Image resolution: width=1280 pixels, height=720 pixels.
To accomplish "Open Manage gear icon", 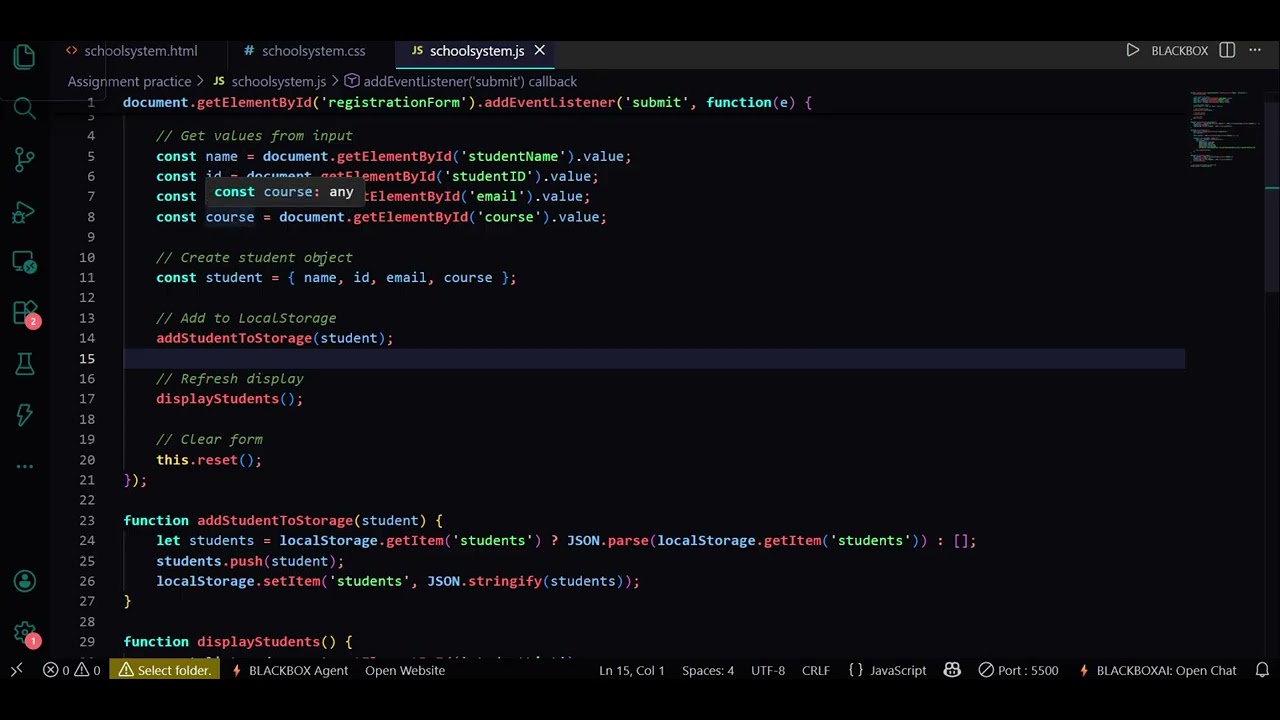I will coord(25,632).
